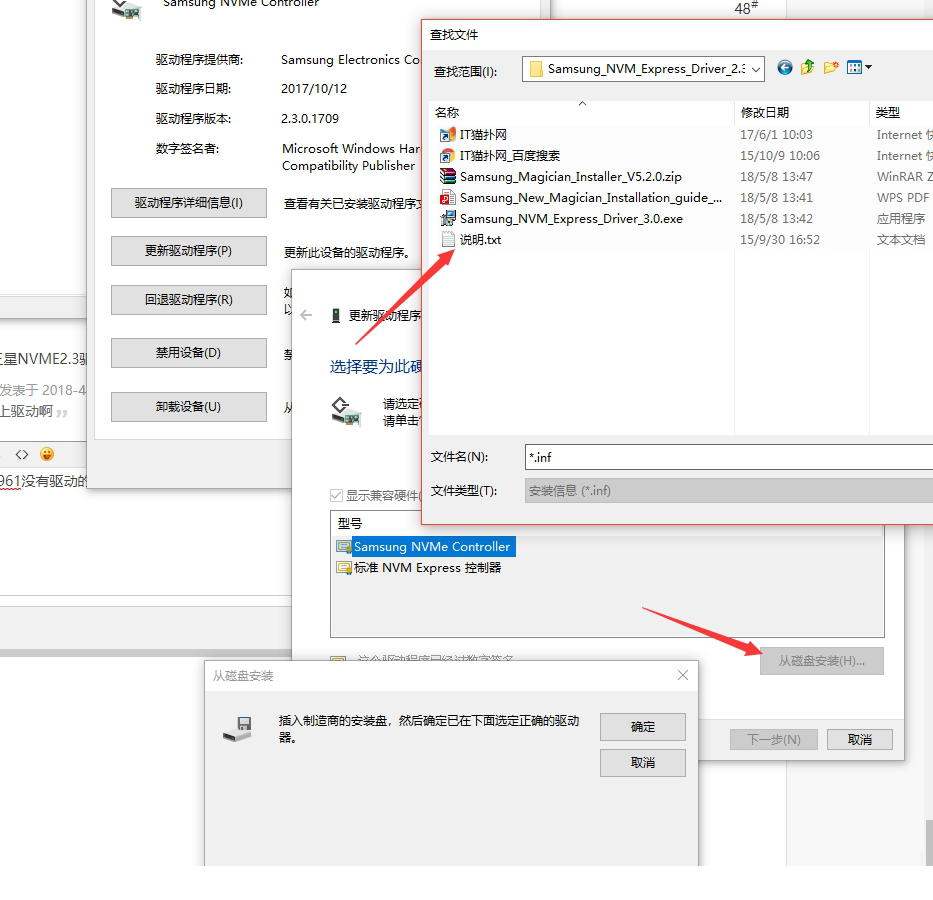Select Samsung_New_Magician_Installation_guide PDF

(x=591, y=197)
